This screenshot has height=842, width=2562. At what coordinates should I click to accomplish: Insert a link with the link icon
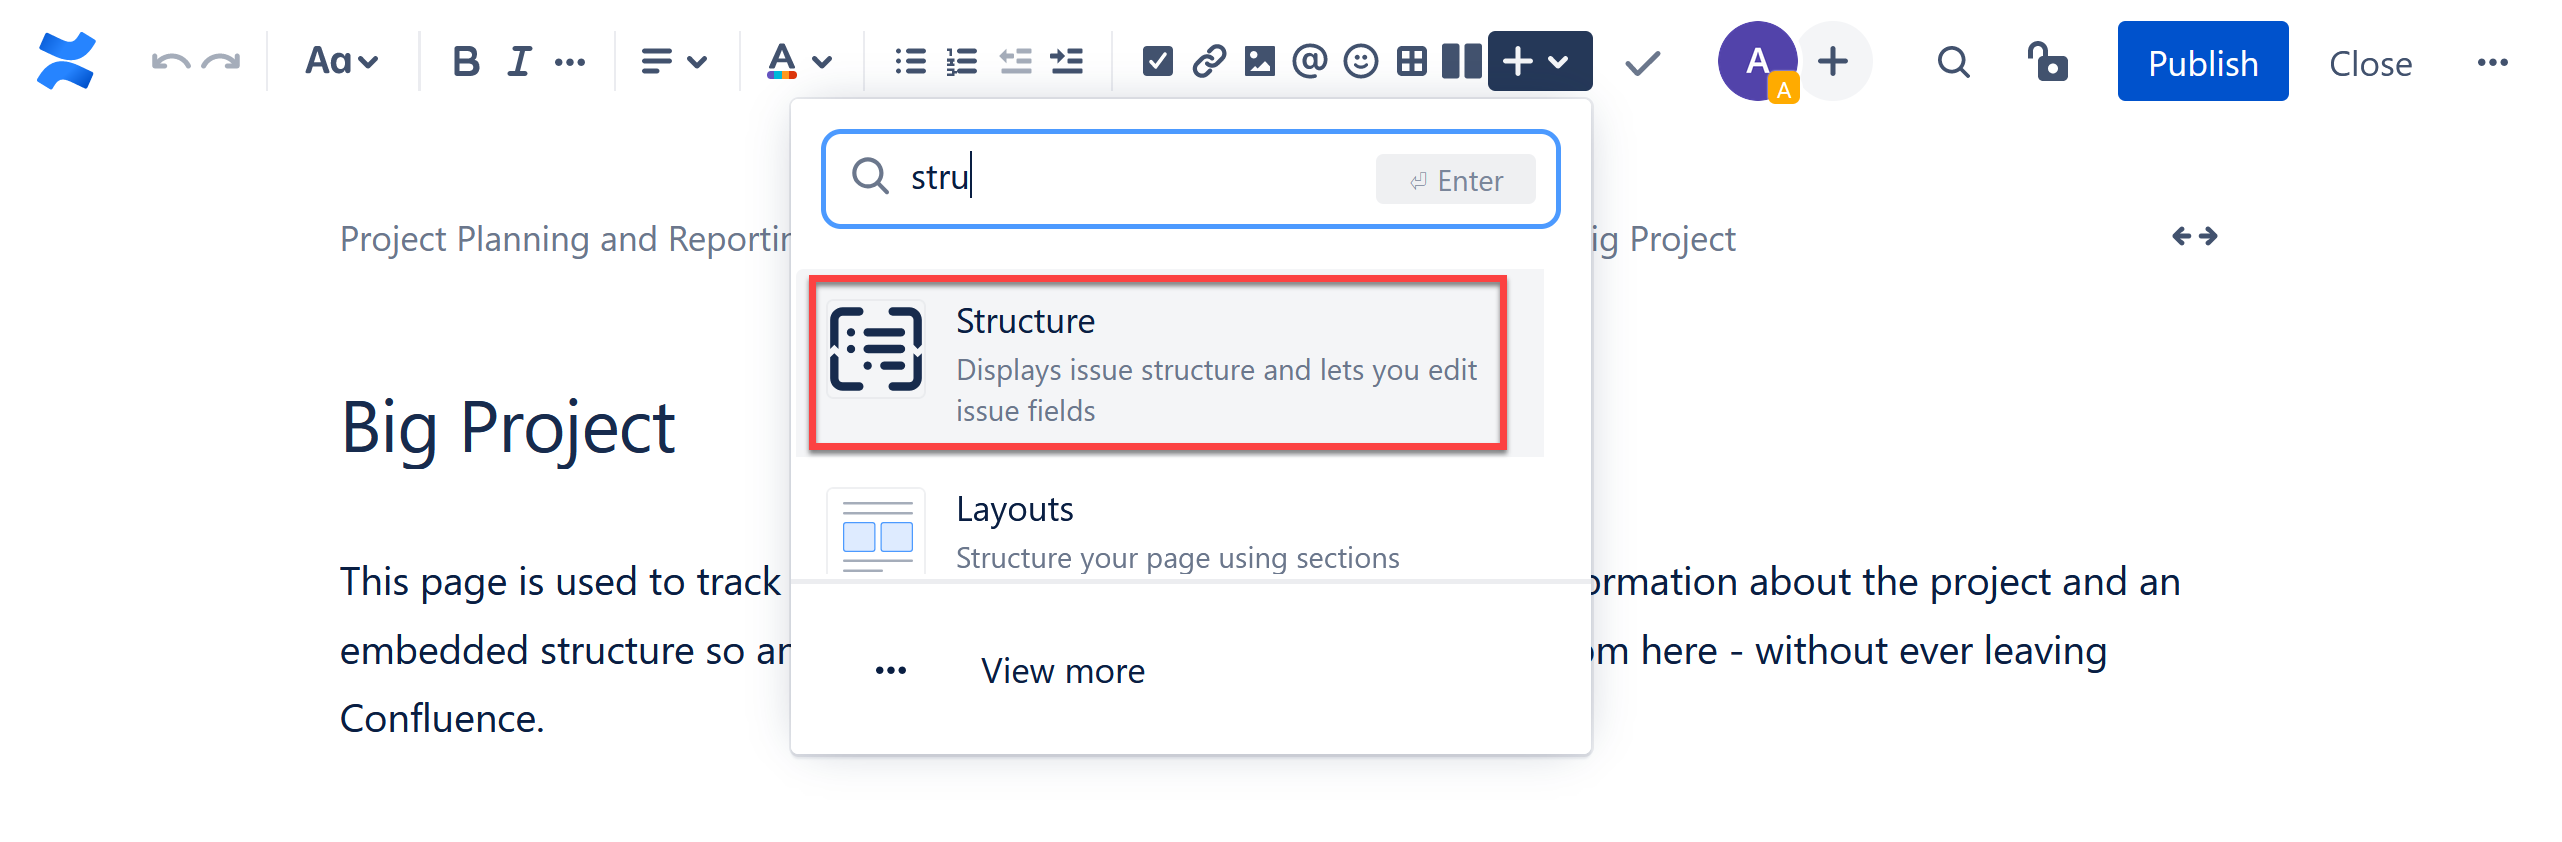coord(1208,62)
